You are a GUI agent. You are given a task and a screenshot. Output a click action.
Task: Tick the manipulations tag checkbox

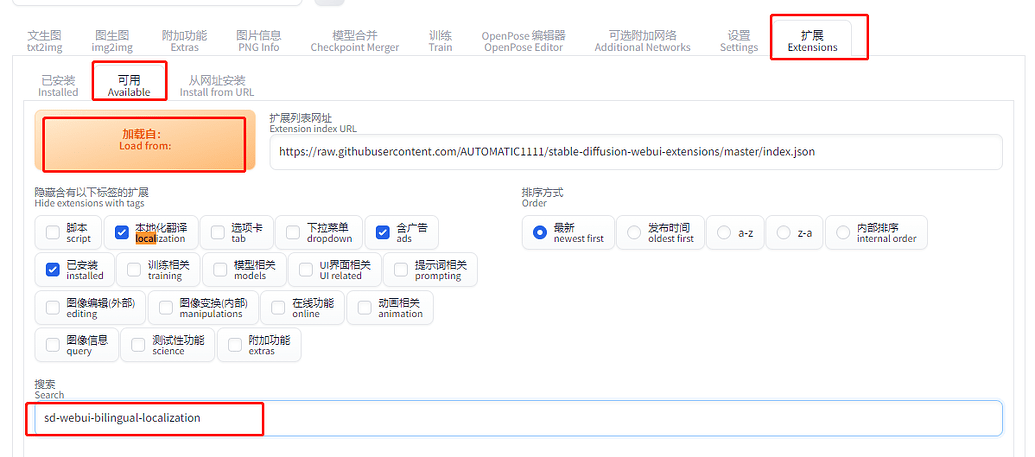tap(166, 308)
